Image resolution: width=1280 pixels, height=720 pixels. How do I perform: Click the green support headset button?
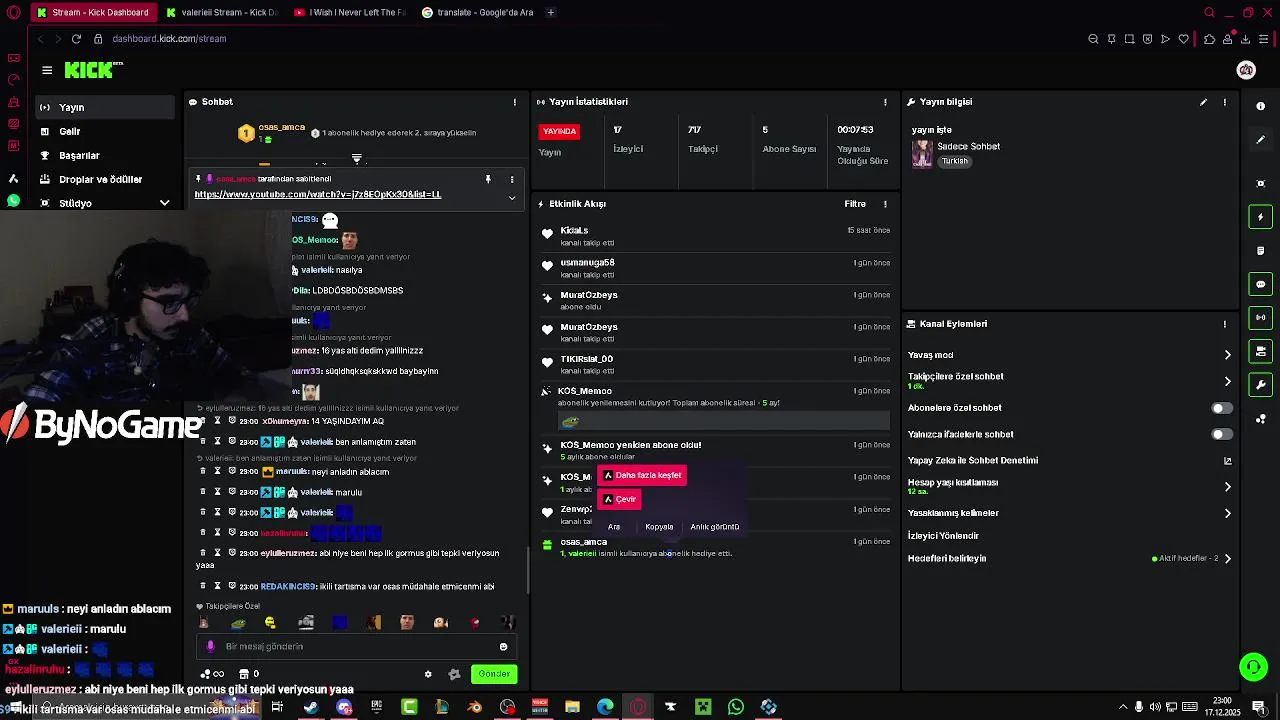pyautogui.click(x=1253, y=666)
